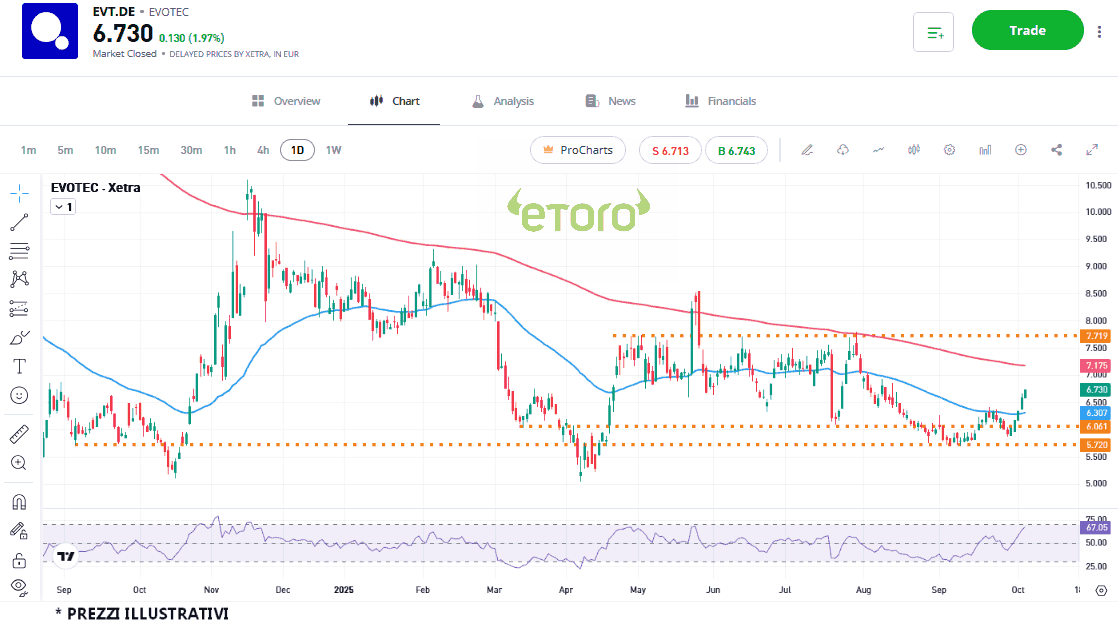This screenshot has width=1118, height=624.
Task: Switch to the Financials tab
Action: [720, 101]
